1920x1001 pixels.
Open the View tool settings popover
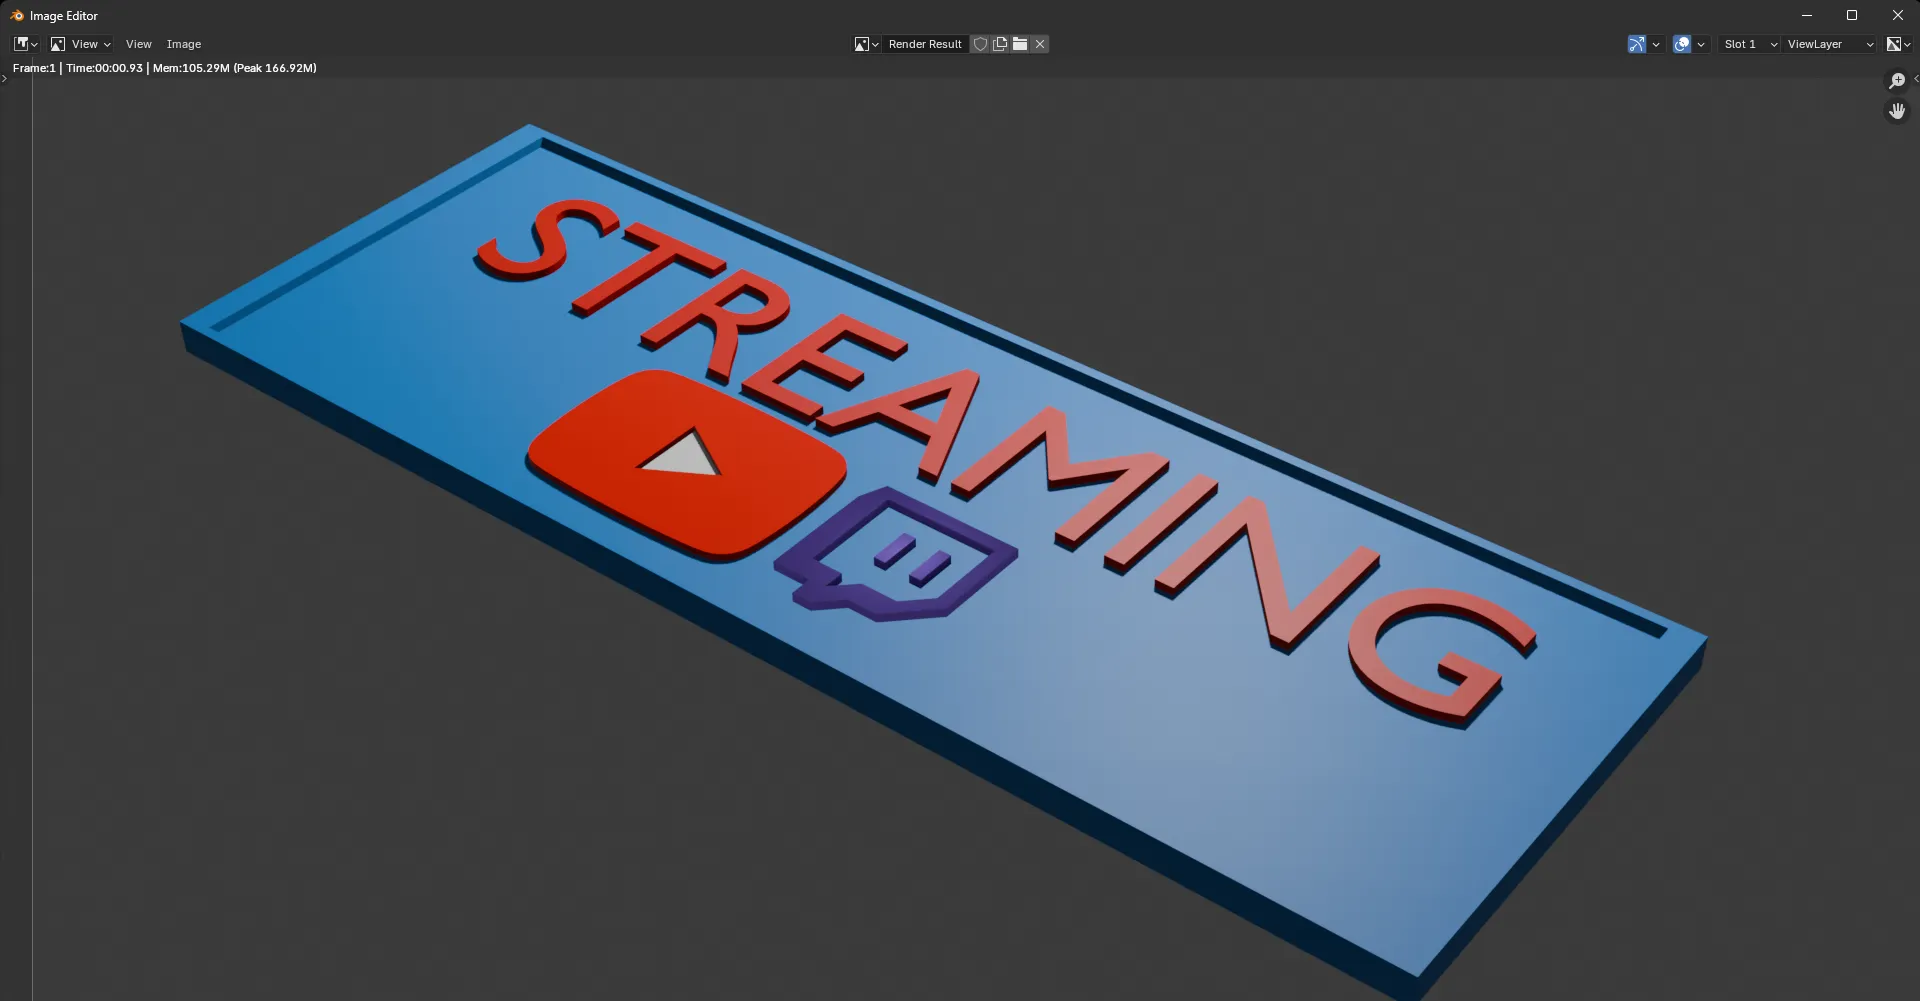pos(80,44)
